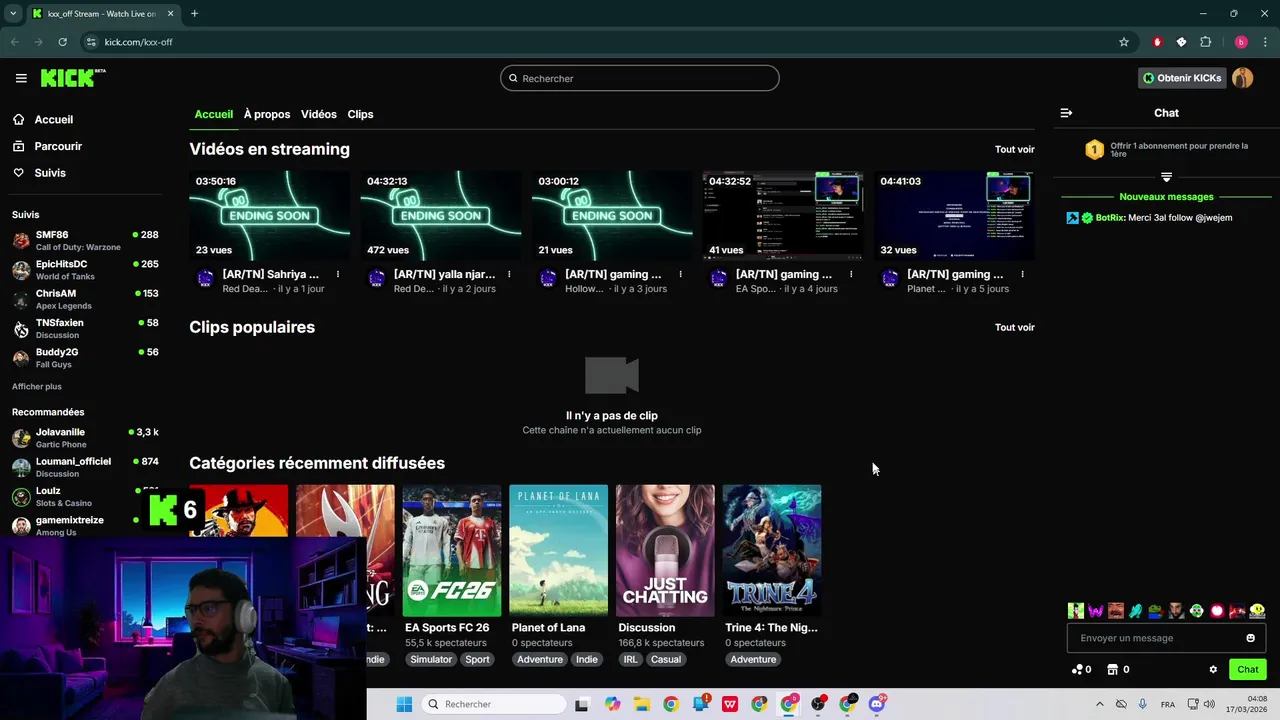Insert the teal clapping hands emote
Image resolution: width=1280 pixels, height=720 pixels.
pyautogui.click(x=1136, y=611)
